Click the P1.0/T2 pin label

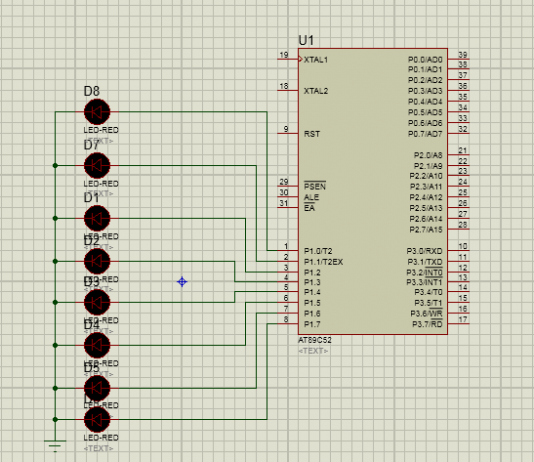click(318, 251)
